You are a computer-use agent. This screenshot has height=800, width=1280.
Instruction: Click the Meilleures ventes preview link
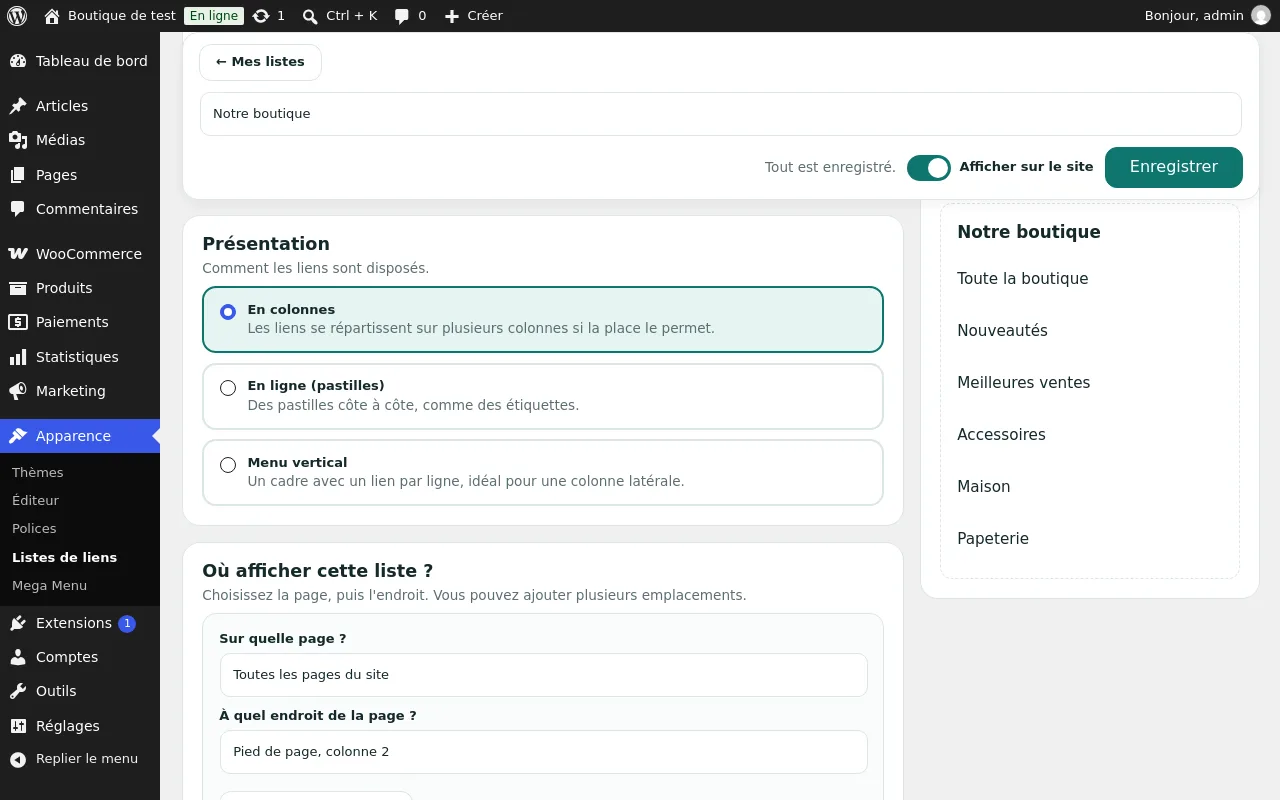click(1024, 383)
